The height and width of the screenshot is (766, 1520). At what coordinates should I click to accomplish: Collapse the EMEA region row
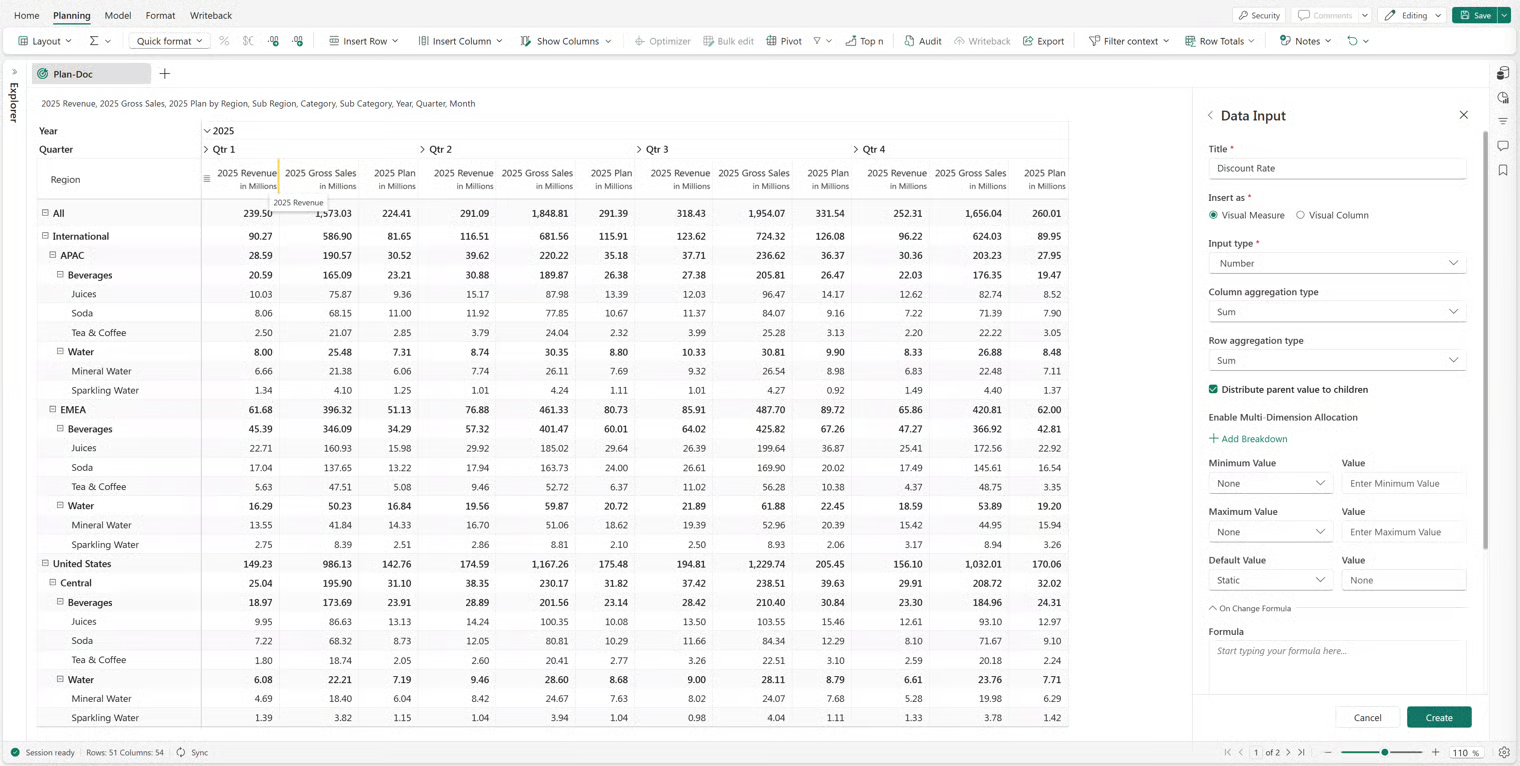(x=53, y=409)
